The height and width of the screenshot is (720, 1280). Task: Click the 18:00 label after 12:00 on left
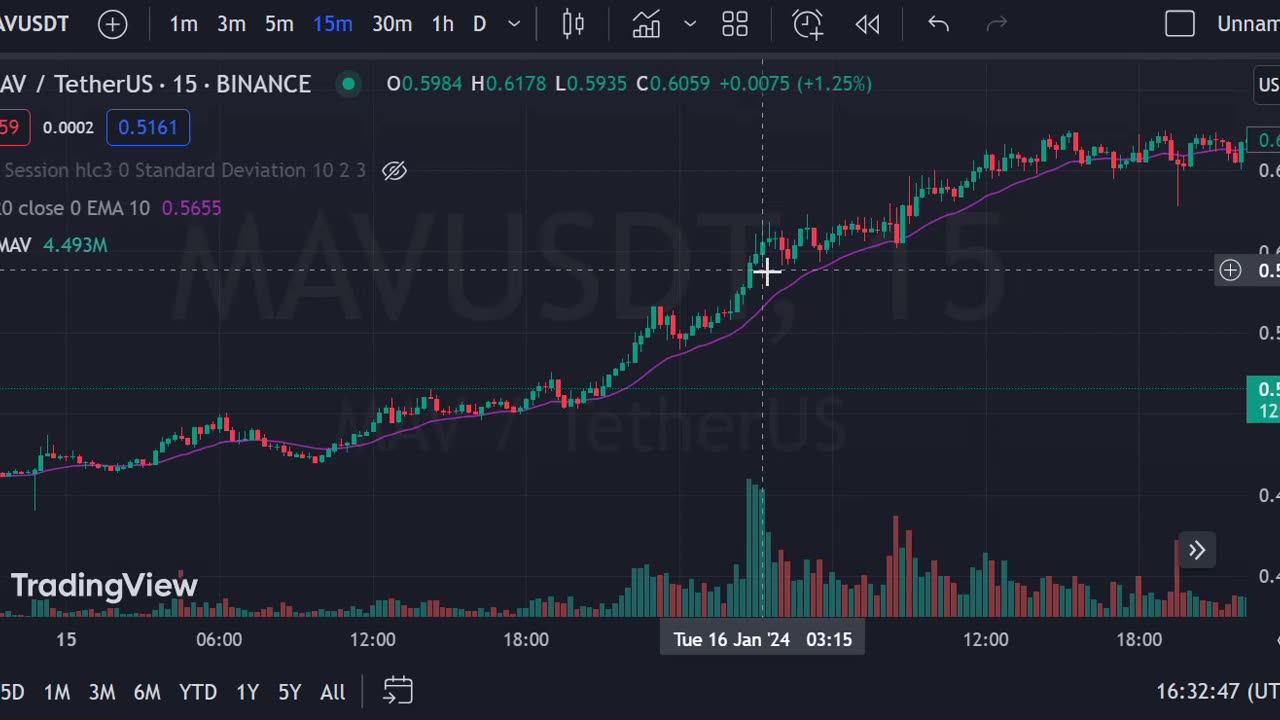point(526,639)
